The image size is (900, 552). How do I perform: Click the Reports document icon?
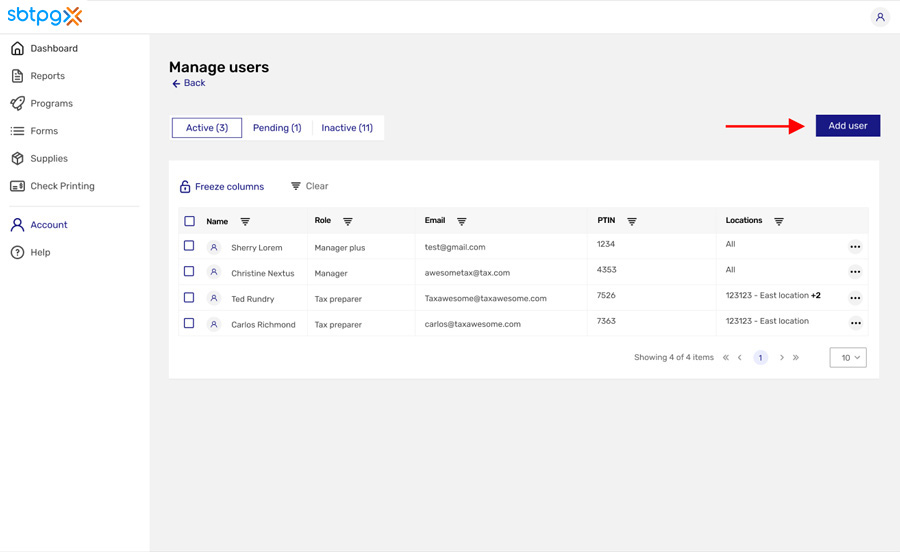[x=17, y=76]
